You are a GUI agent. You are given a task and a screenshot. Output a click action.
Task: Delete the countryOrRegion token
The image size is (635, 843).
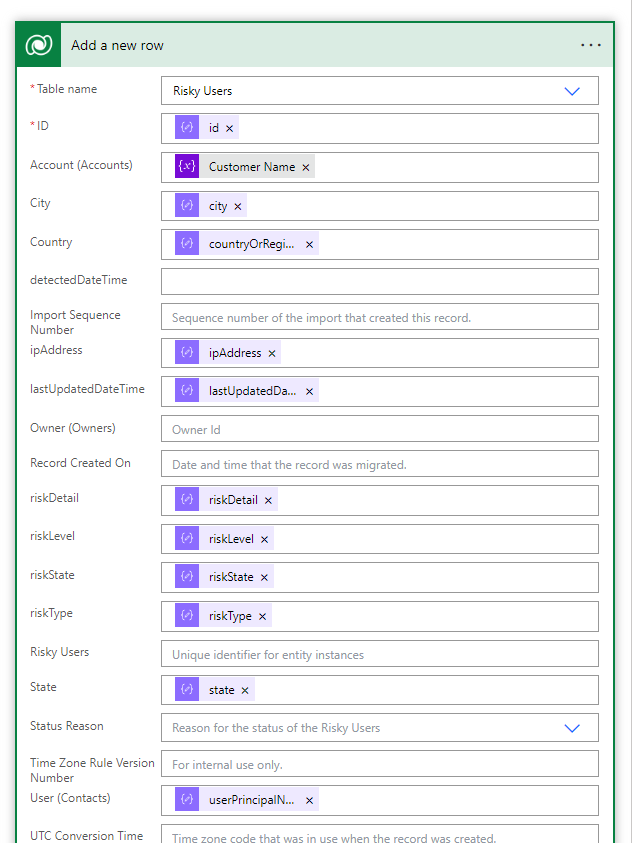[x=309, y=245]
